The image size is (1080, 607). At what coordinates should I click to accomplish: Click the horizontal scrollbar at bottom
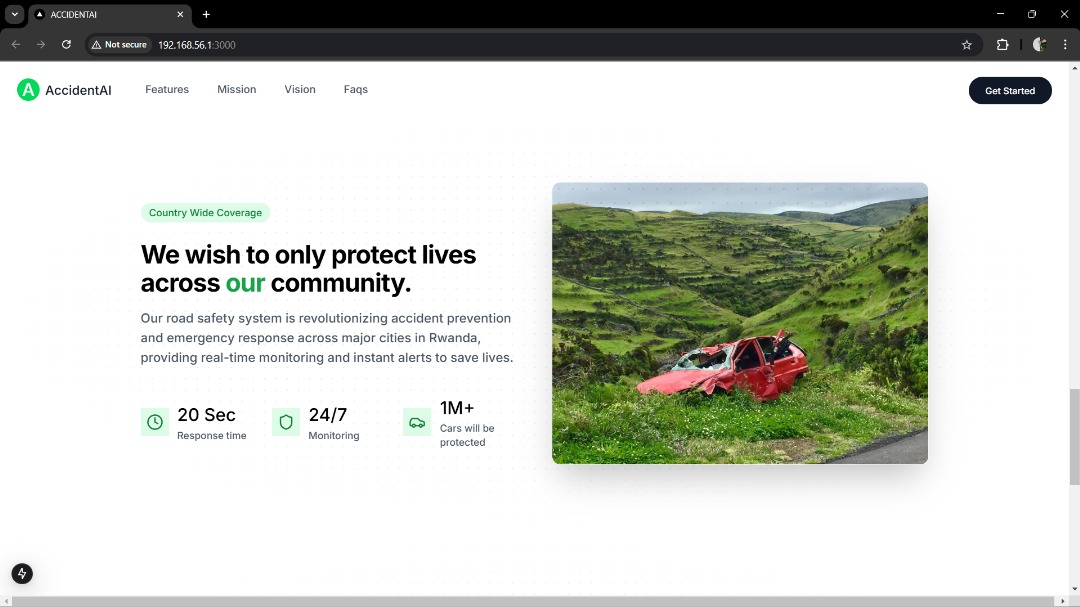pyautogui.click(x=534, y=601)
